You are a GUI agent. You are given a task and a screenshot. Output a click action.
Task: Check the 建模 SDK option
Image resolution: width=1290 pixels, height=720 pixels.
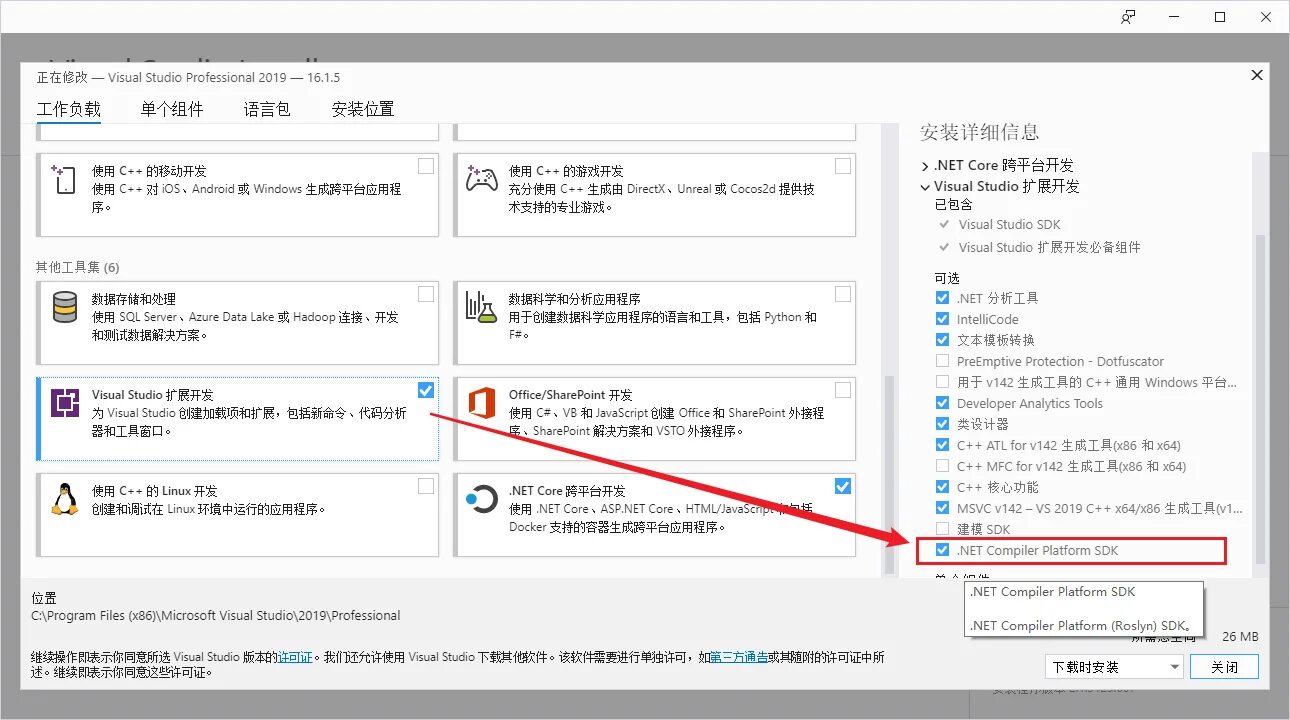(942, 529)
